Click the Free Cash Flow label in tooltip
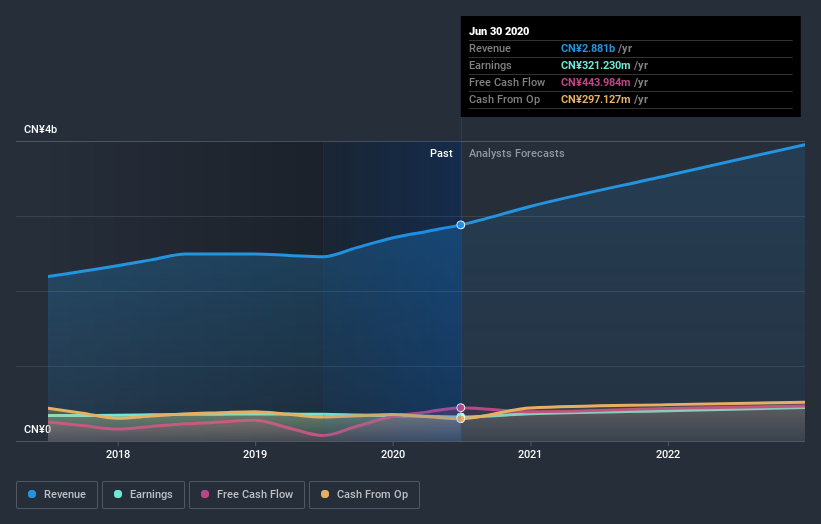The width and height of the screenshot is (821, 524). tap(507, 82)
